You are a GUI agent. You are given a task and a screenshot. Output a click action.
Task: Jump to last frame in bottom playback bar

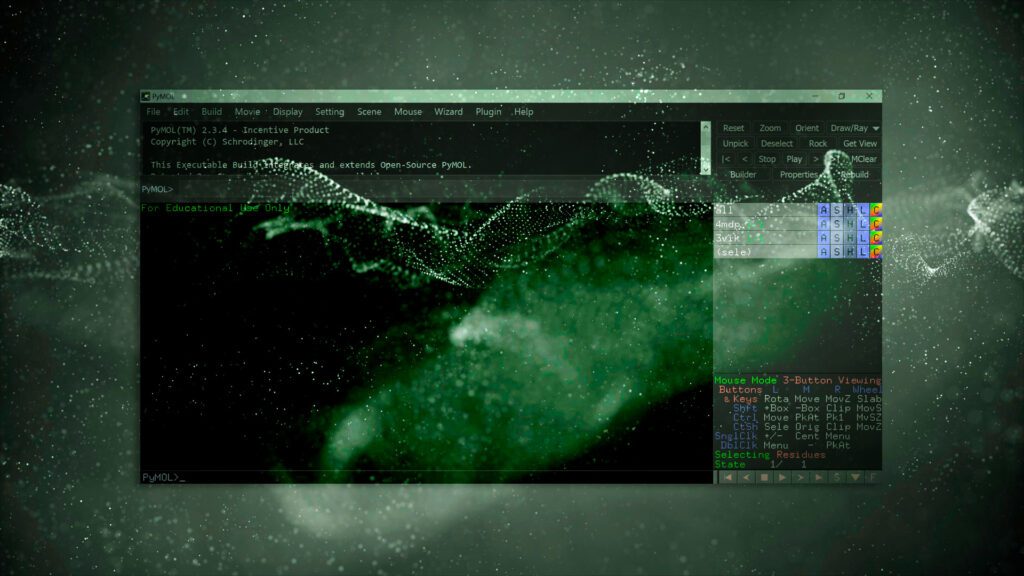(x=818, y=477)
